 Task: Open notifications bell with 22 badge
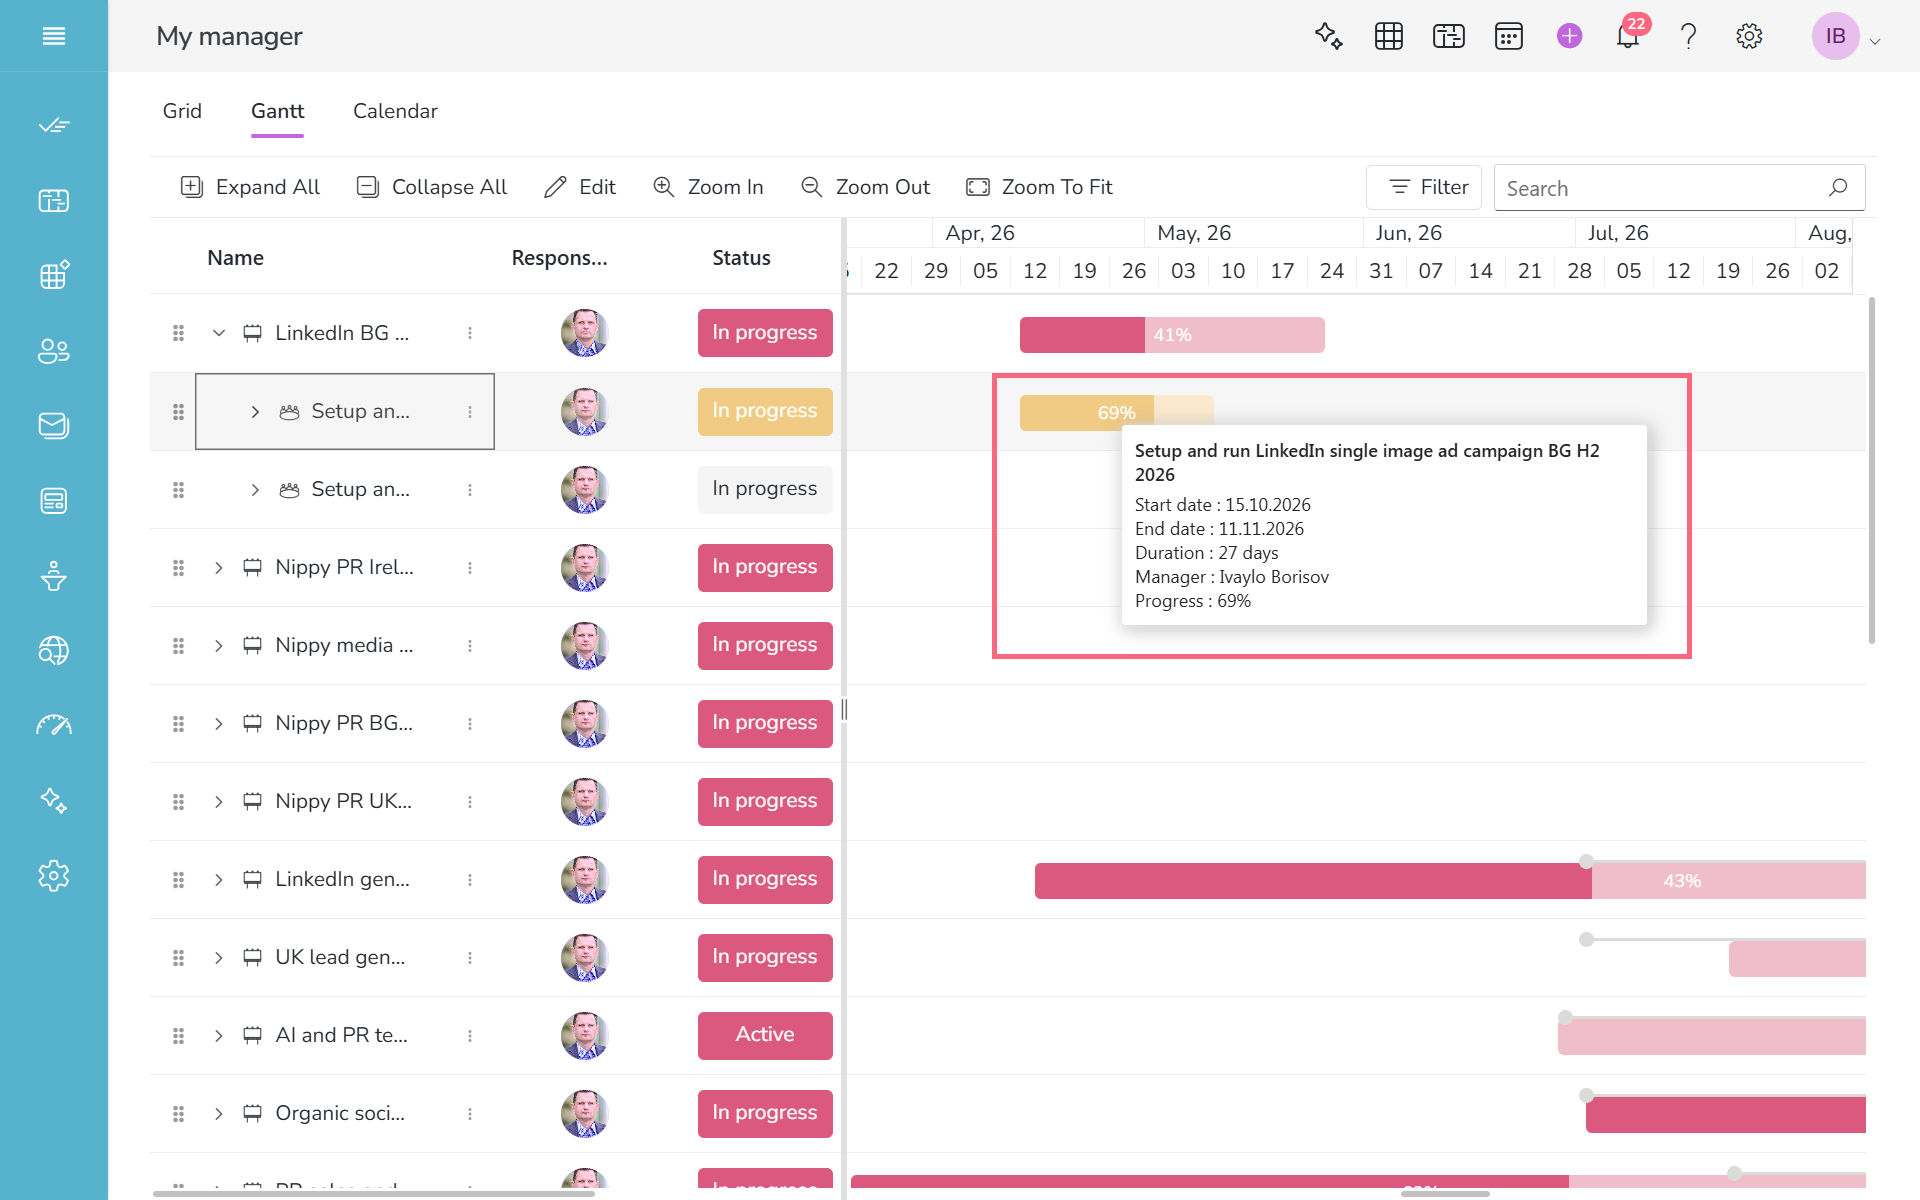(1628, 36)
